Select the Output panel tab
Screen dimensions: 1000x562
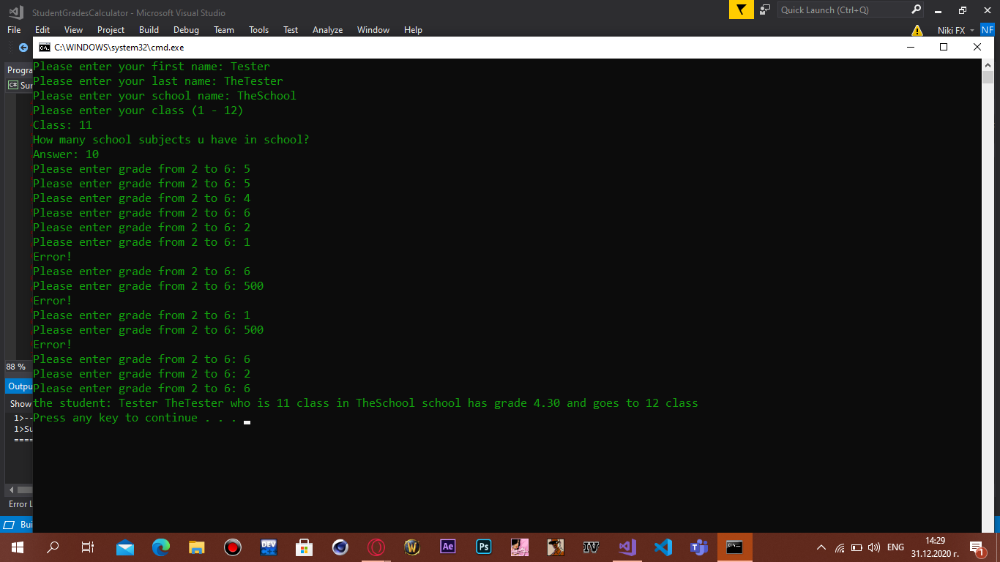(19, 387)
